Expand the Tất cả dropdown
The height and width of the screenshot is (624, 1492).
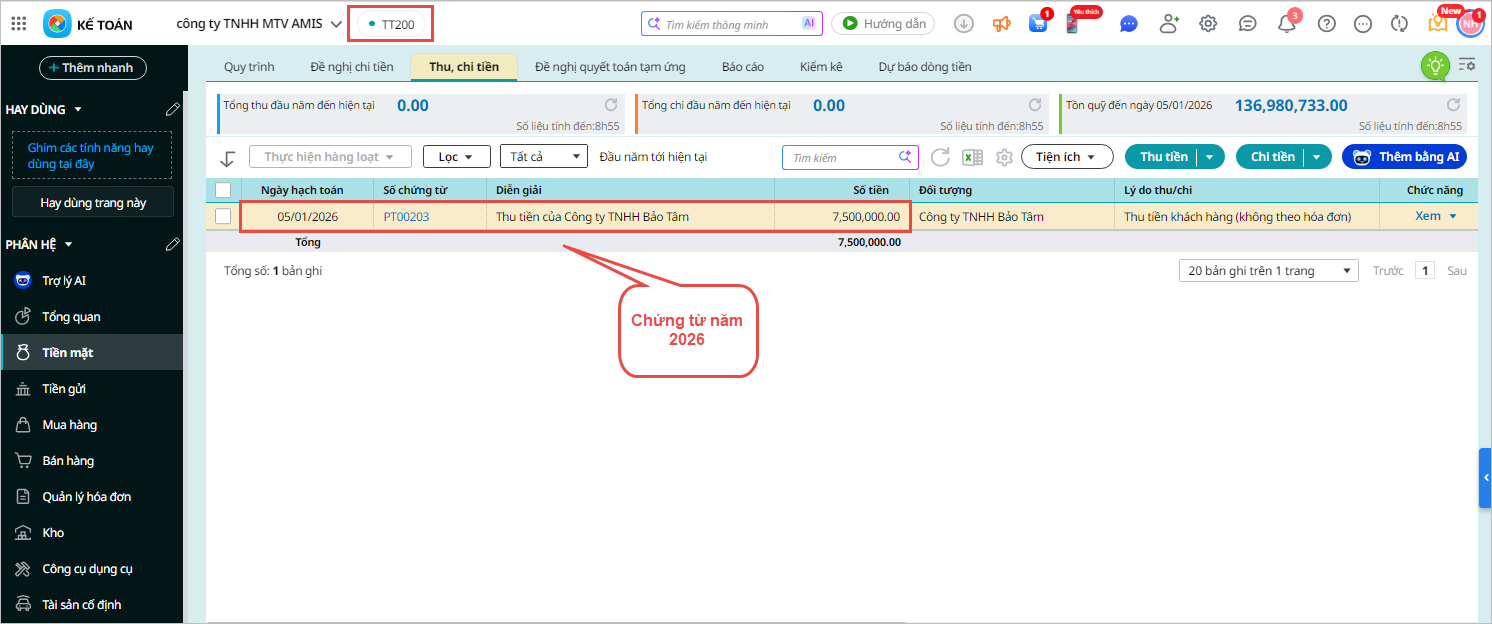pos(543,157)
